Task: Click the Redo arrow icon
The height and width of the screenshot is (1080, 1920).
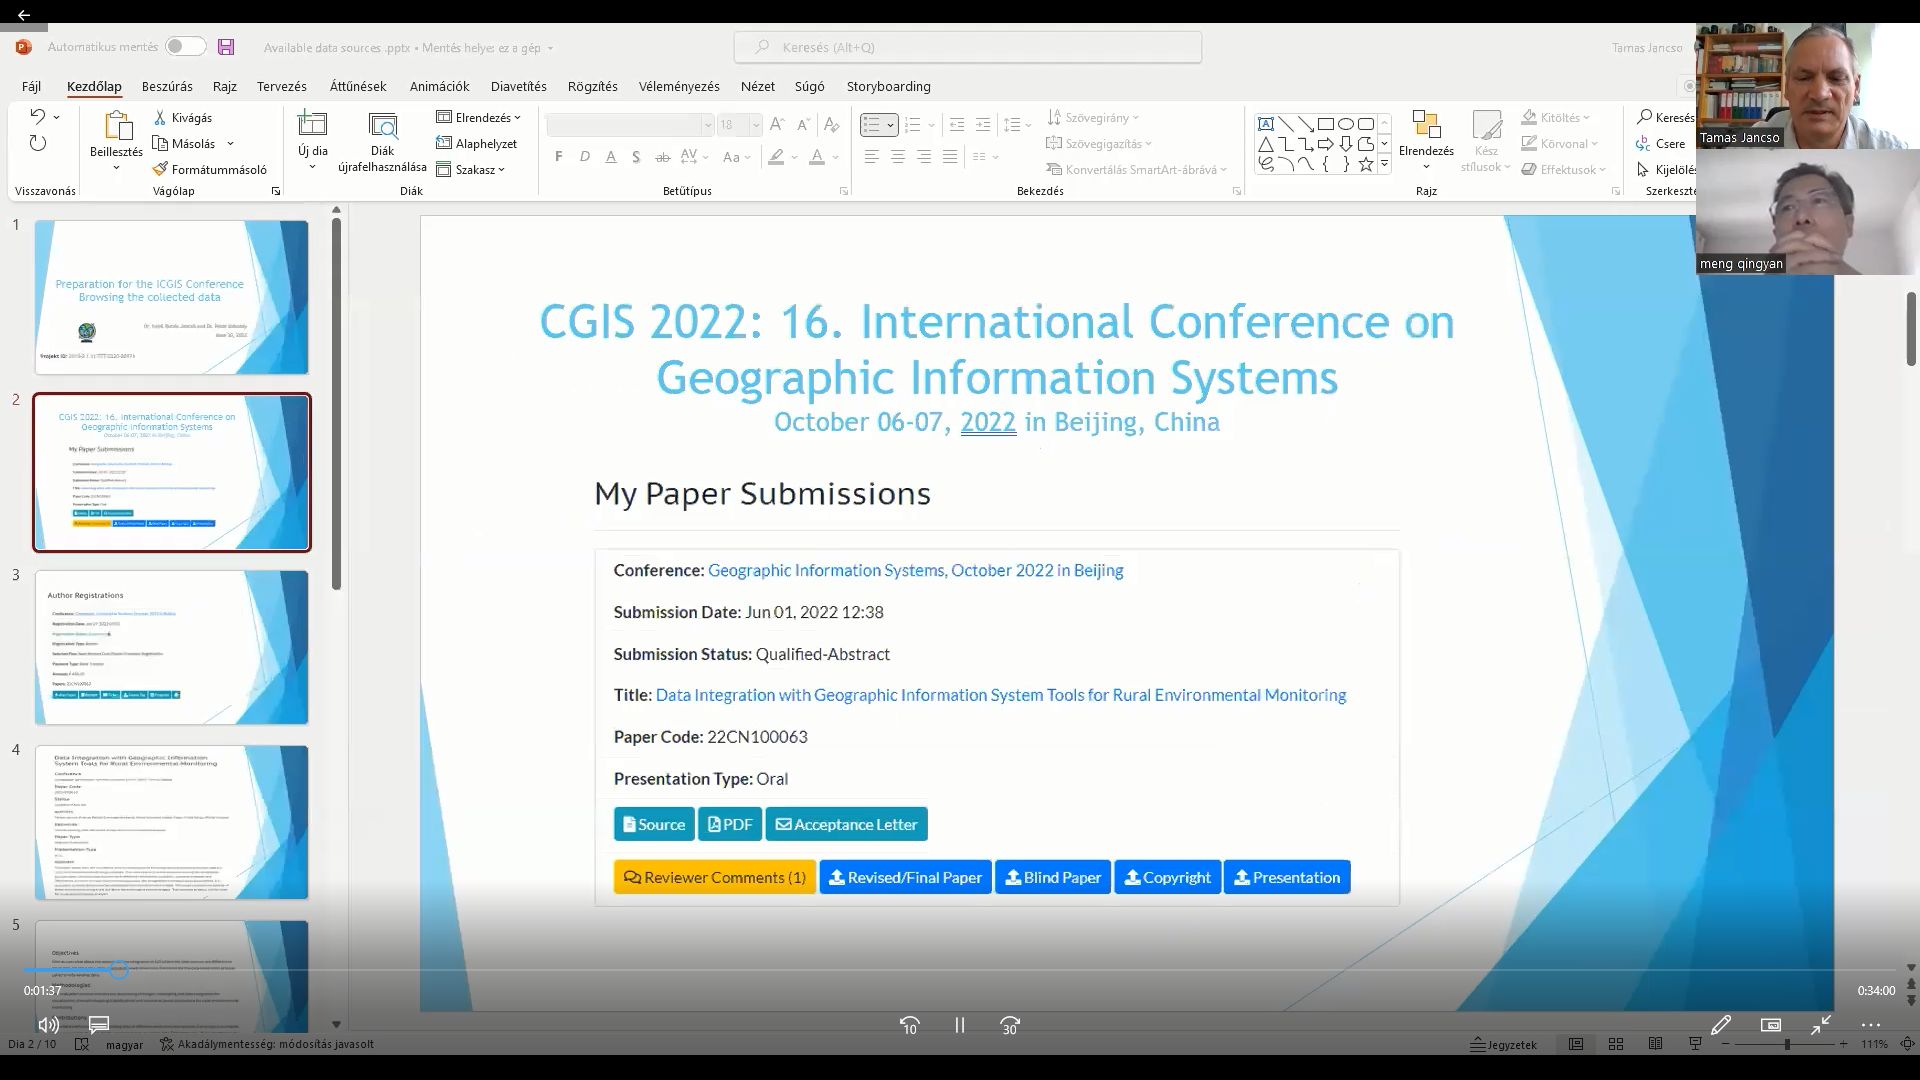Action: click(38, 143)
